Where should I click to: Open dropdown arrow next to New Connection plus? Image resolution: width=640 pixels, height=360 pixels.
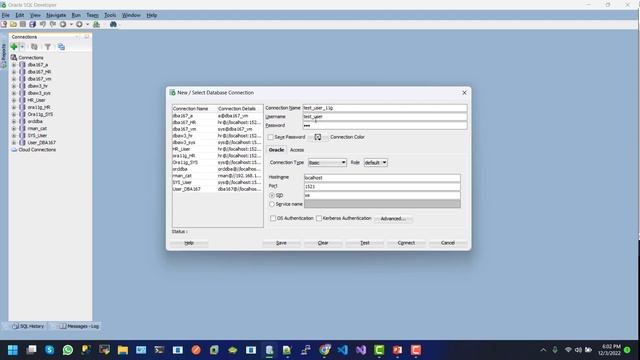click(22, 47)
